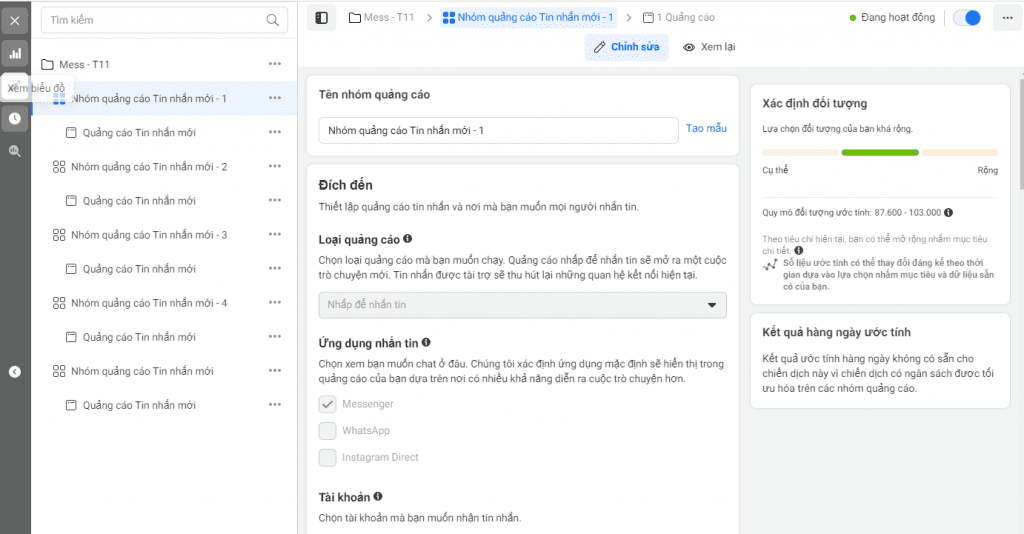Open options for ad under group 4
Image resolution: width=1024 pixels, height=534 pixels.
(x=275, y=336)
